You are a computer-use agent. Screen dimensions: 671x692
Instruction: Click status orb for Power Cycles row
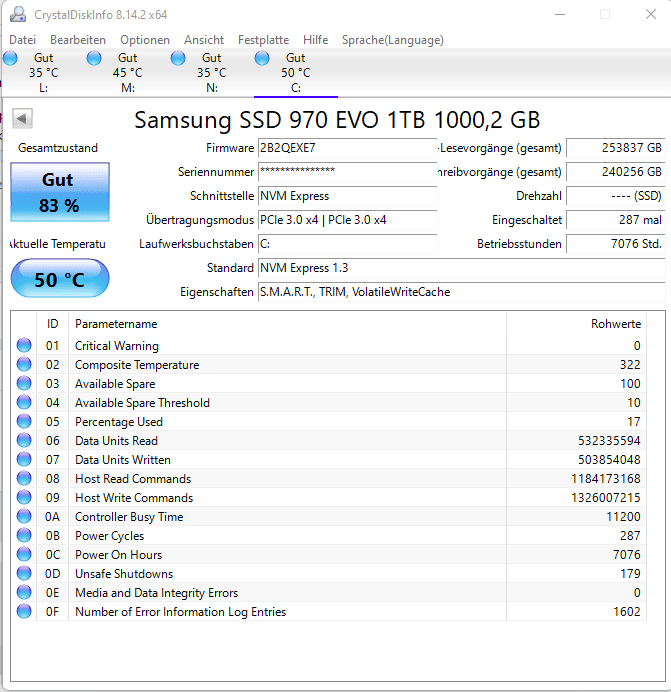click(24, 535)
